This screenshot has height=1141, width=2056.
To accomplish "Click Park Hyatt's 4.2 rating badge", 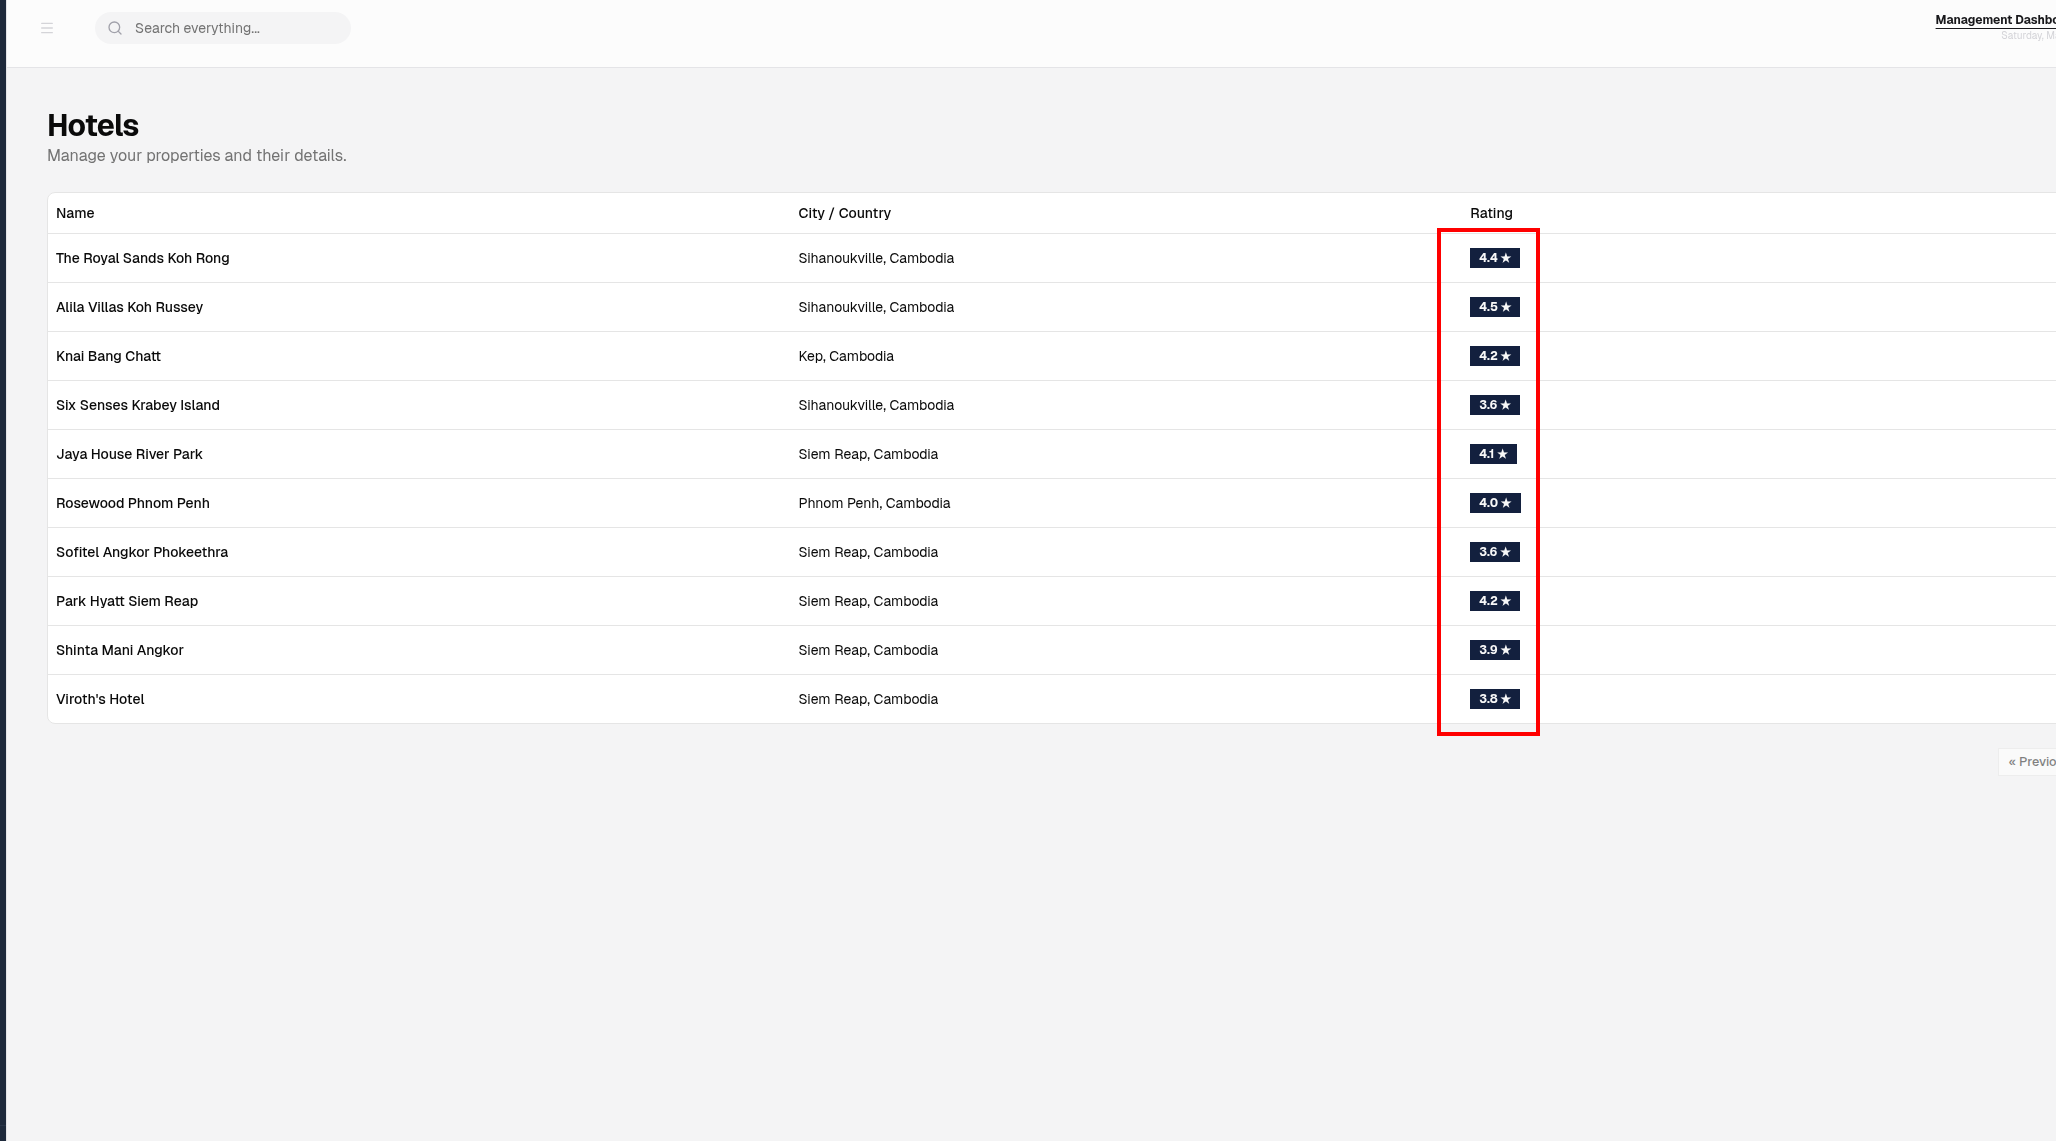I will [1494, 601].
